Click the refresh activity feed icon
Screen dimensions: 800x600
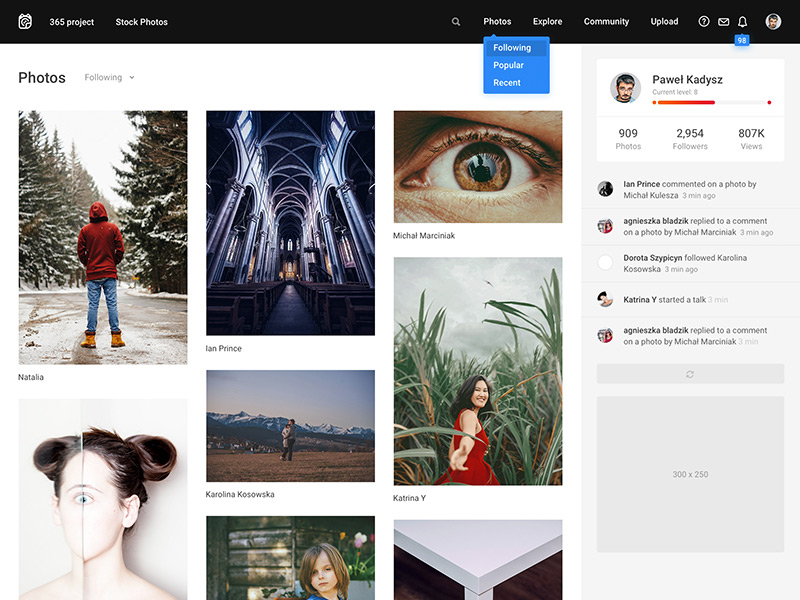tap(690, 374)
